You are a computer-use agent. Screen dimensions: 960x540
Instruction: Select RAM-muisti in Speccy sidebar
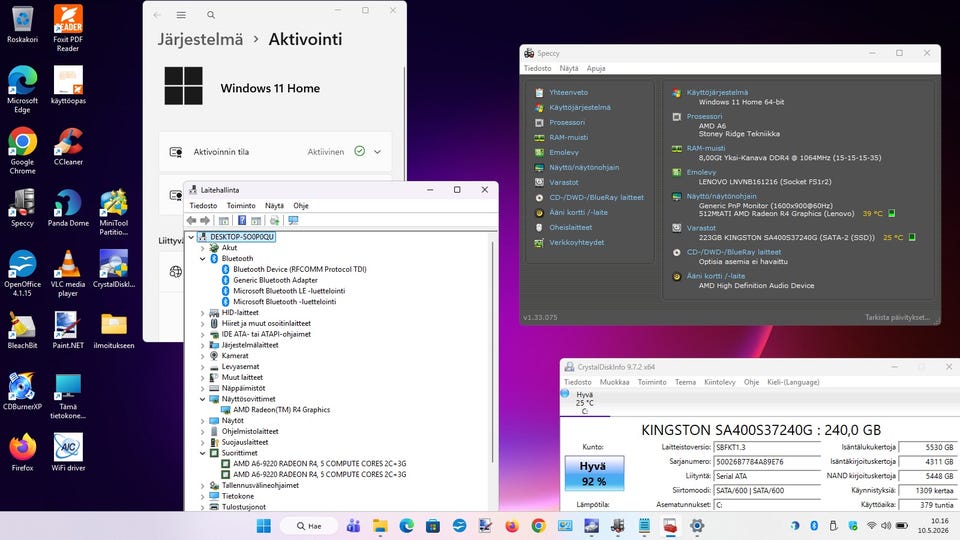point(568,138)
